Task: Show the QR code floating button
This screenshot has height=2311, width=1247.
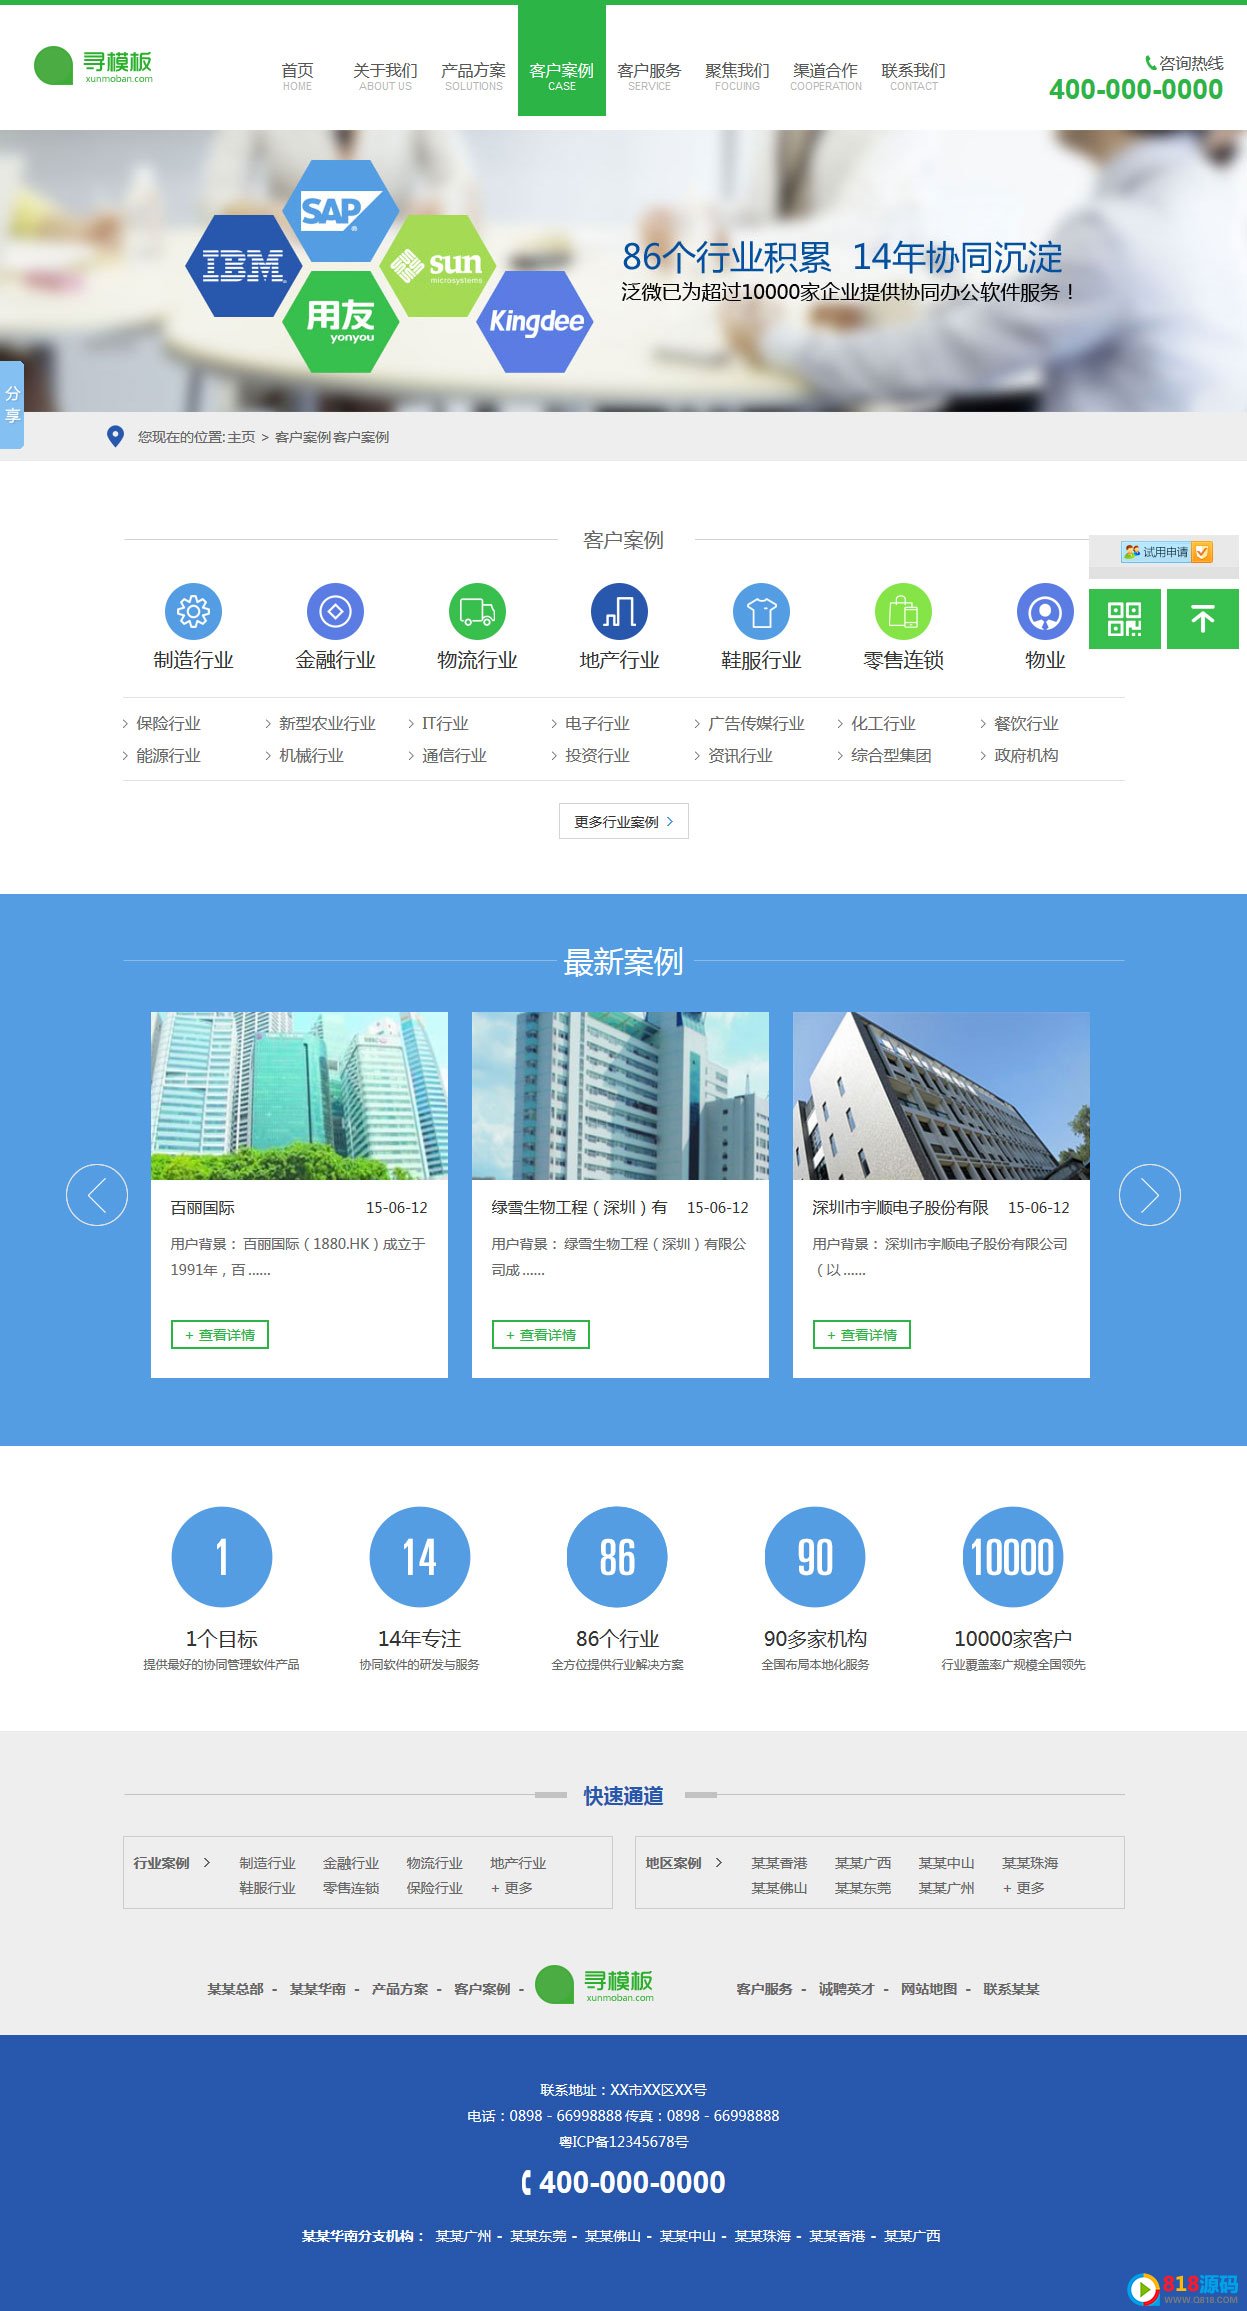Action: coord(1125,619)
